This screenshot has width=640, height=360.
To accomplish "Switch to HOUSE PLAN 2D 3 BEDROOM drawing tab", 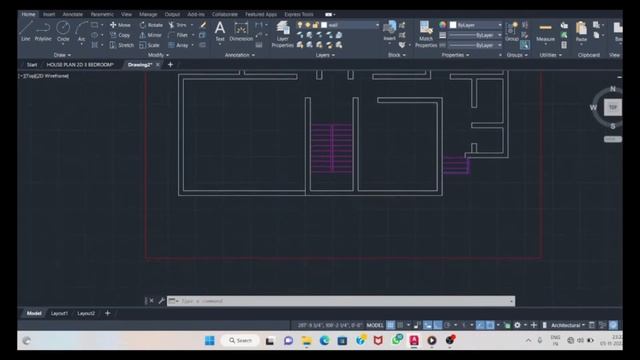I will pyautogui.click(x=80, y=64).
